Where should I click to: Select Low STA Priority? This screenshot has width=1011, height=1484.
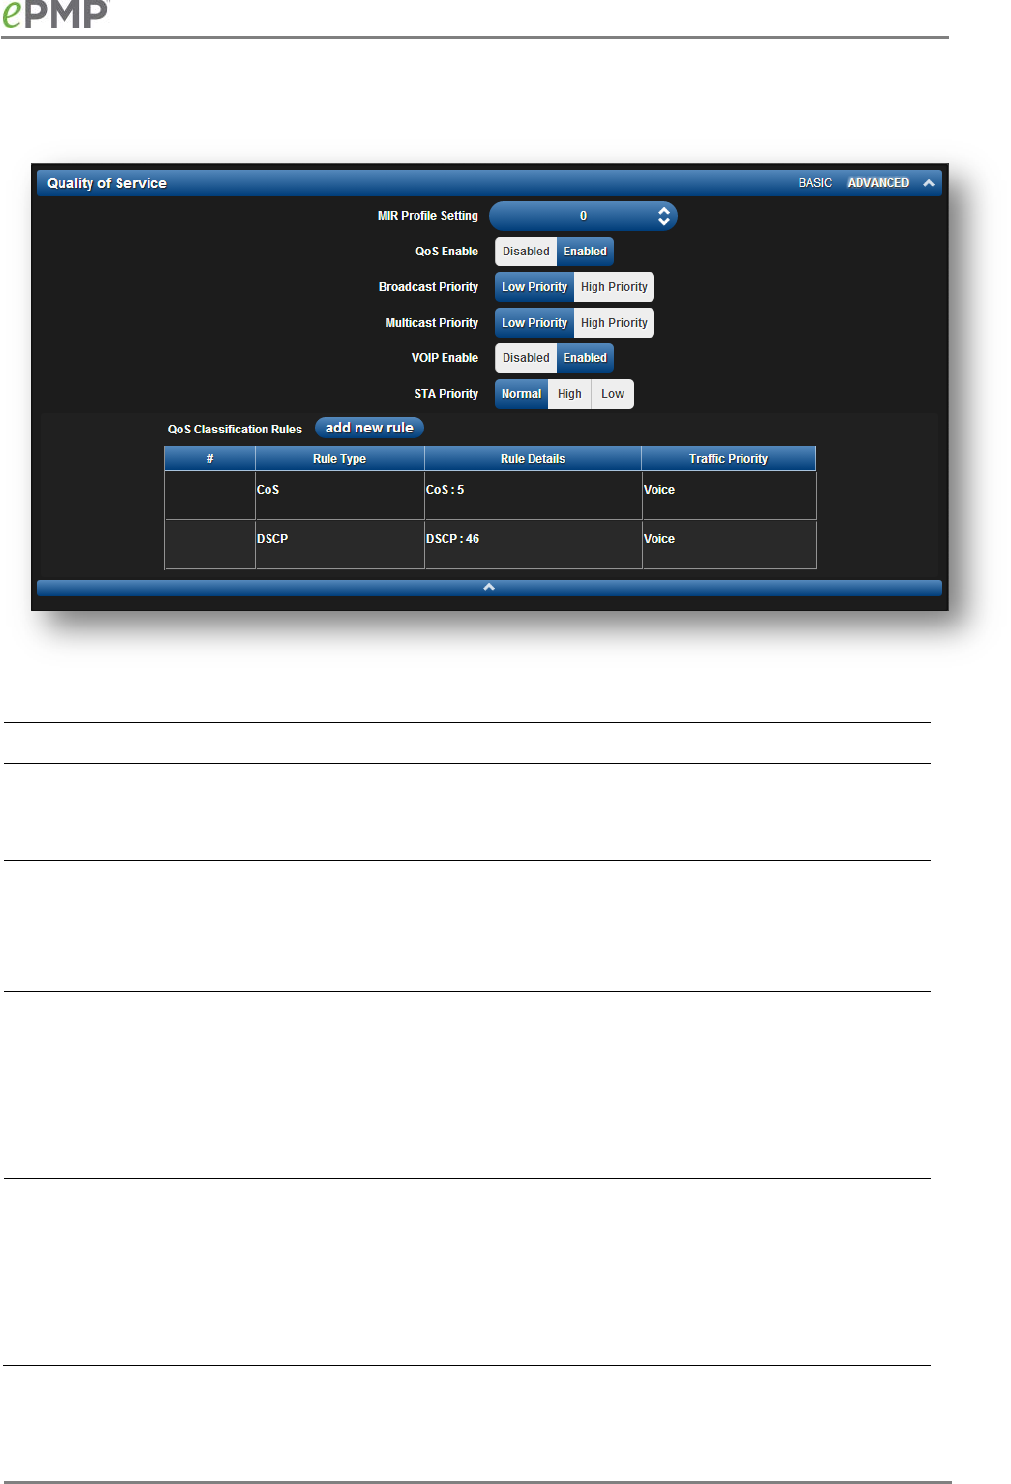click(x=613, y=394)
